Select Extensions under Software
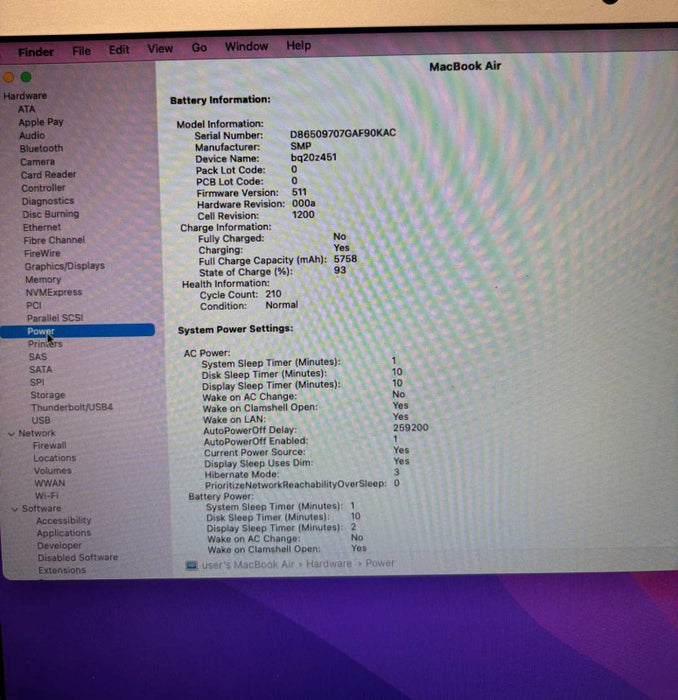This screenshot has width=678, height=700. click(62, 571)
